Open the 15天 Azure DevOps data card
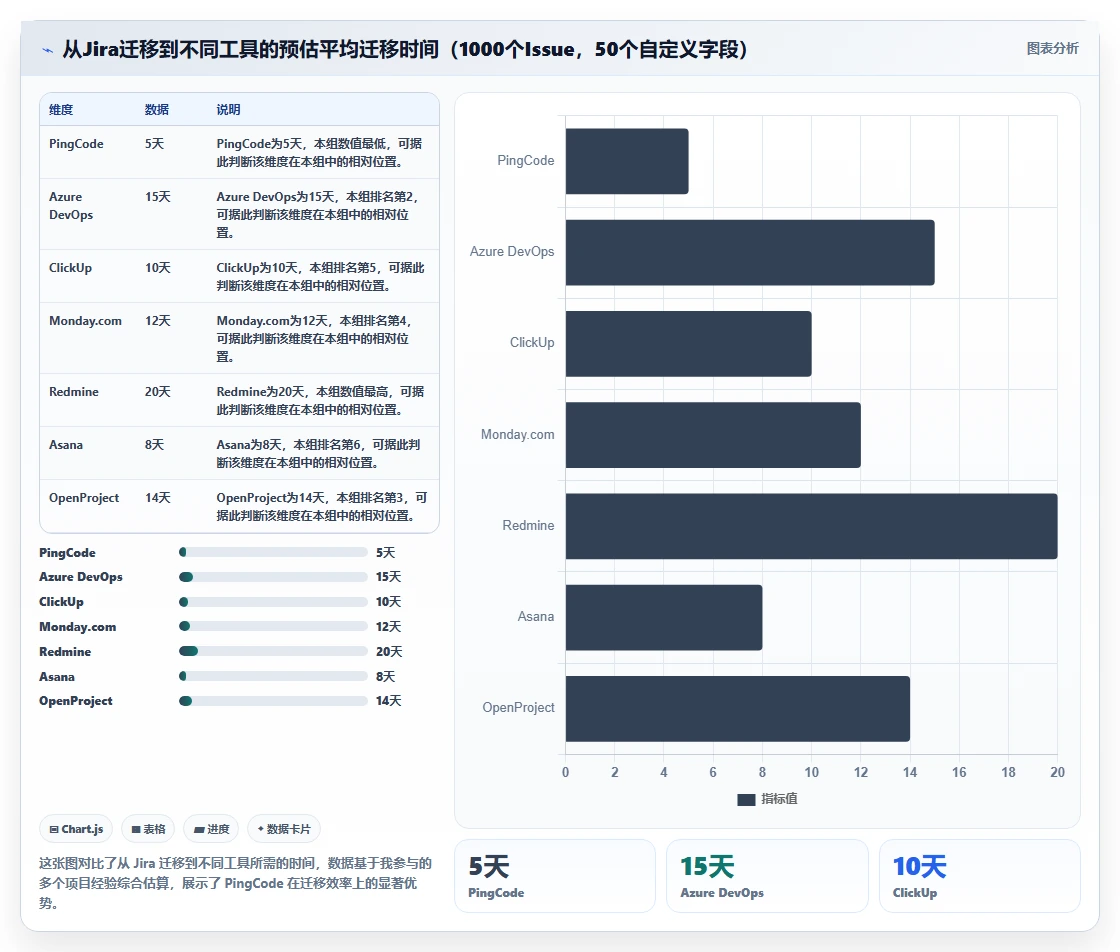The height and width of the screenshot is (952, 1120). coord(767,876)
